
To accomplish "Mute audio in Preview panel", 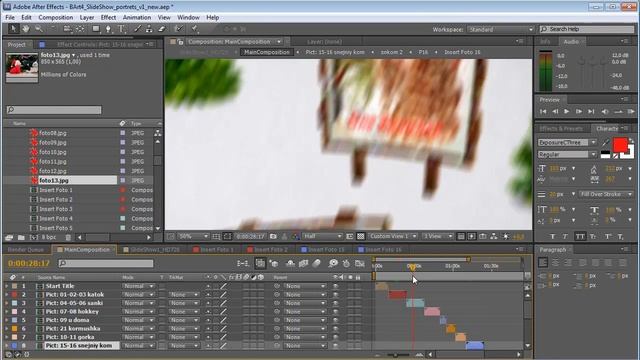I will [605, 111].
